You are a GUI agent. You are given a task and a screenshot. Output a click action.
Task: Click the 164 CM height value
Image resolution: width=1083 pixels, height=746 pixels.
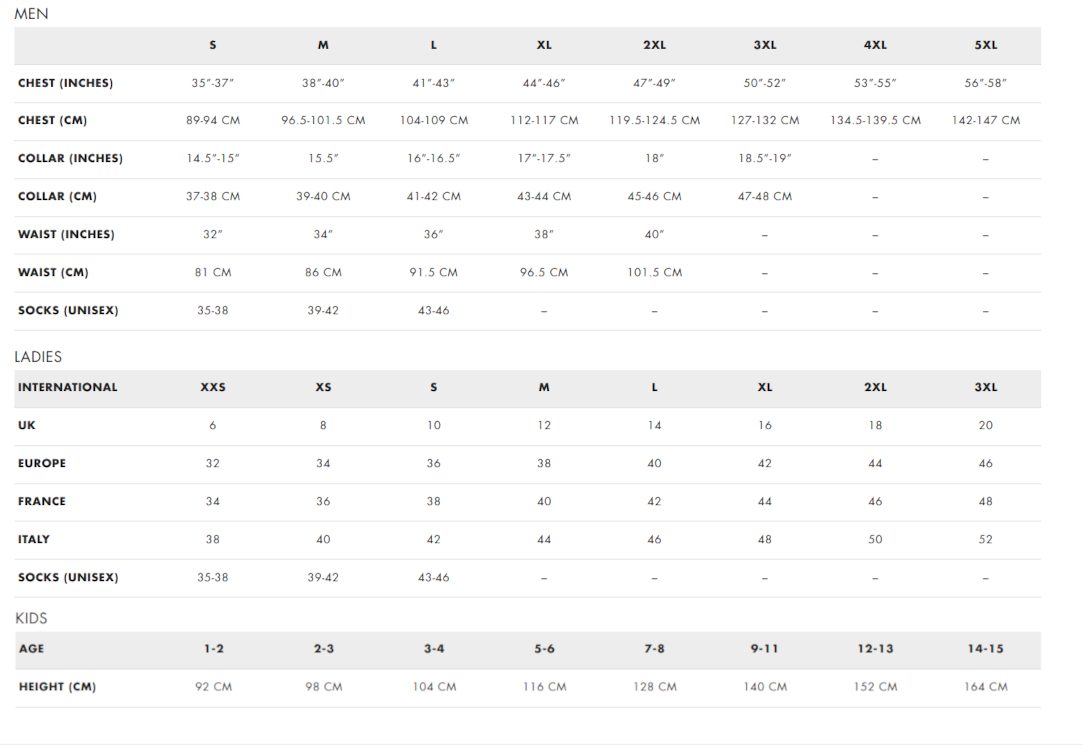tap(986, 687)
